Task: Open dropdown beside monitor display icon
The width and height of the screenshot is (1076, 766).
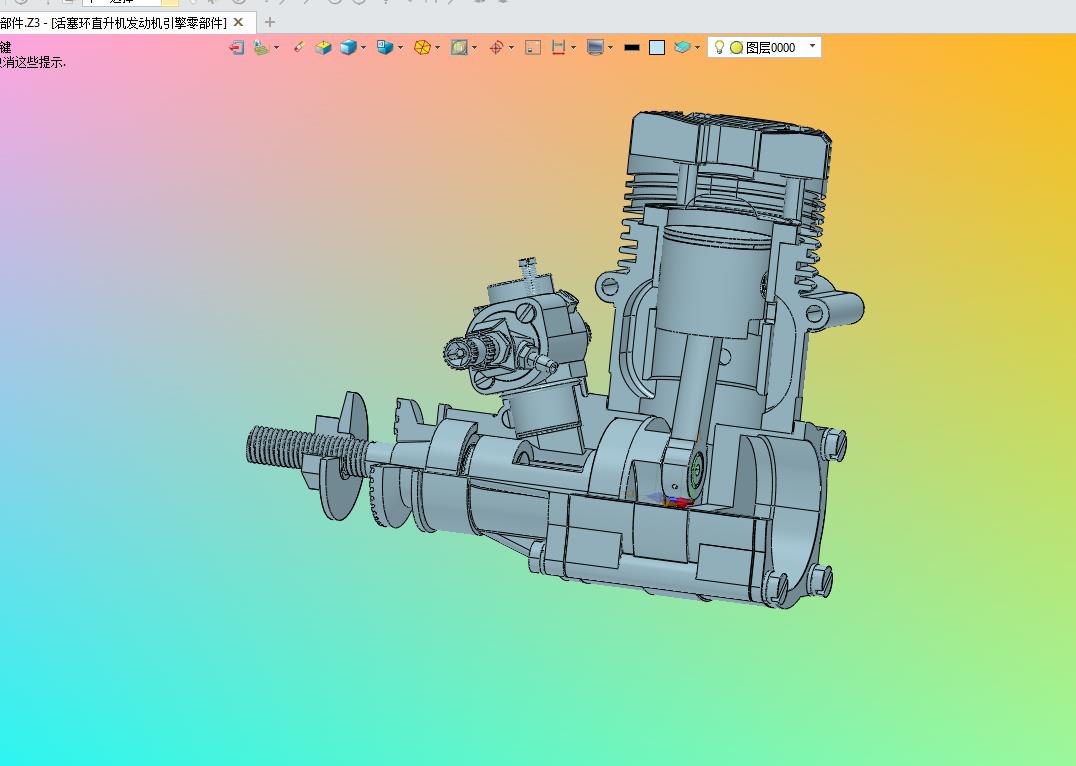Action: 610,47
